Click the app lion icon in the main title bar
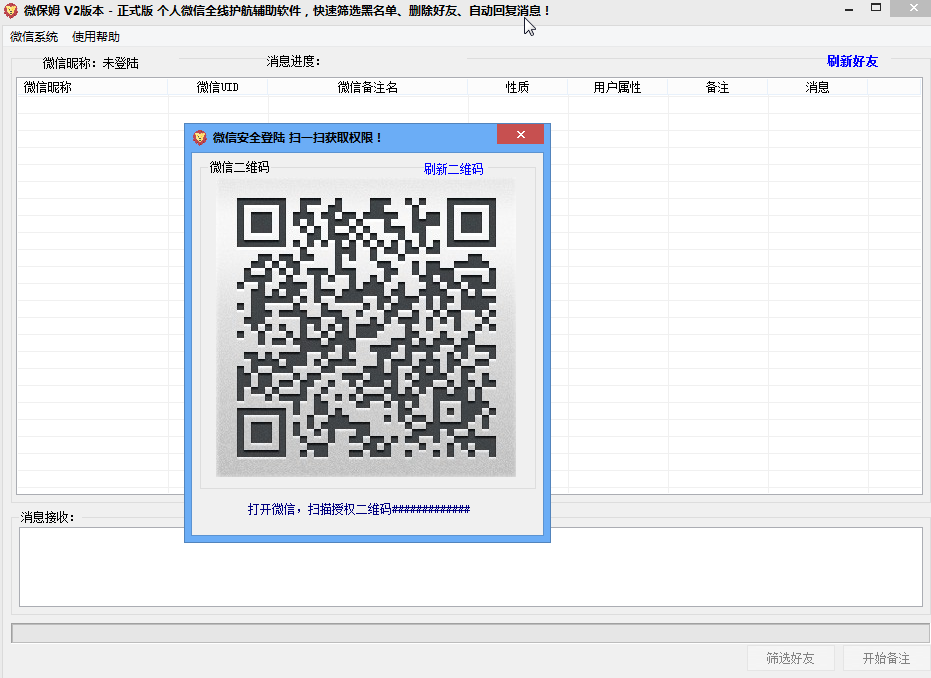The image size is (931, 678). (11, 11)
